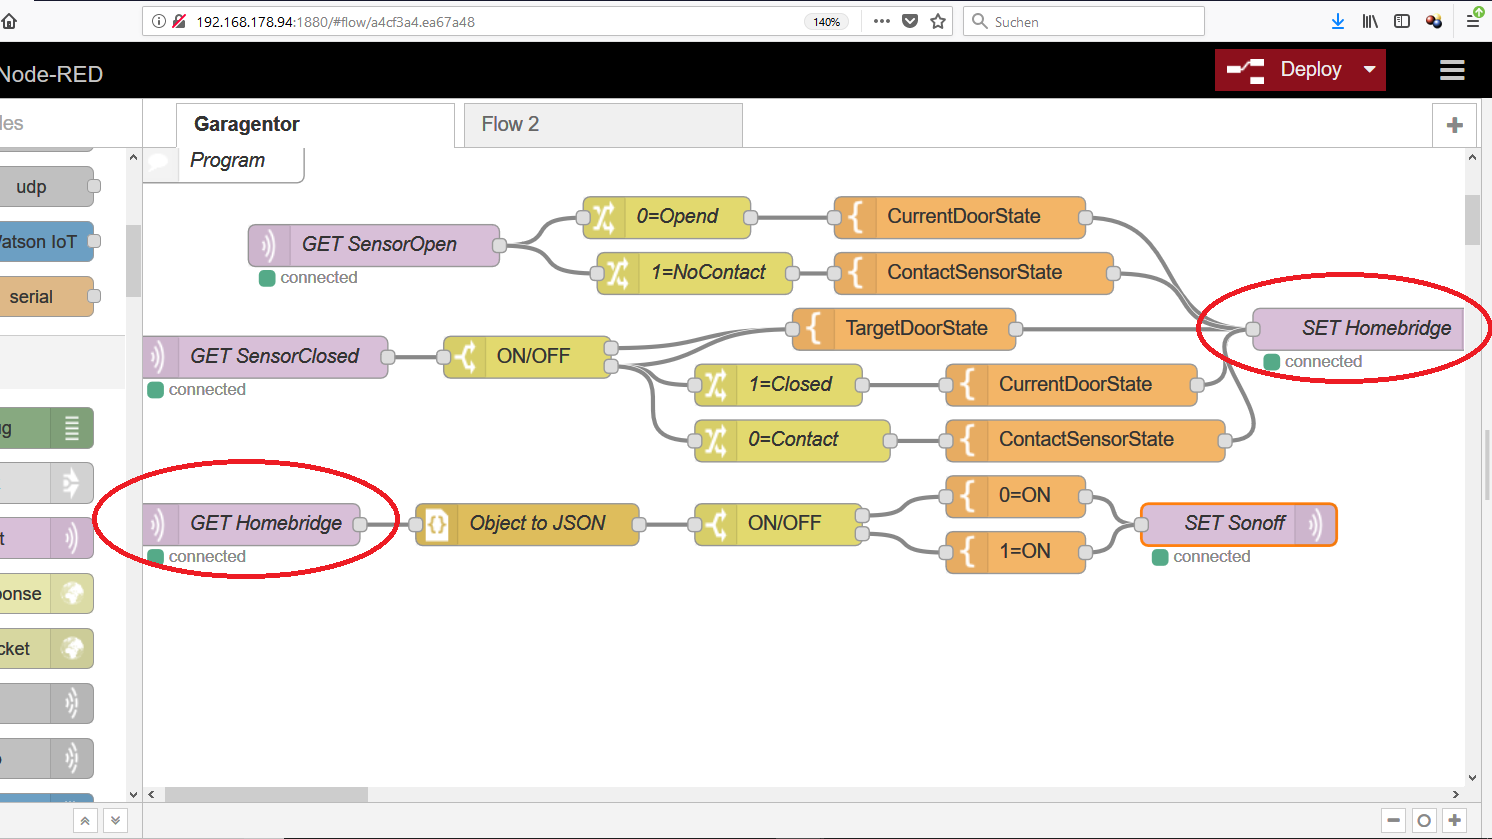The image size is (1492, 839).
Task: Click the TargetDoorState template node
Action: click(915, 329)
